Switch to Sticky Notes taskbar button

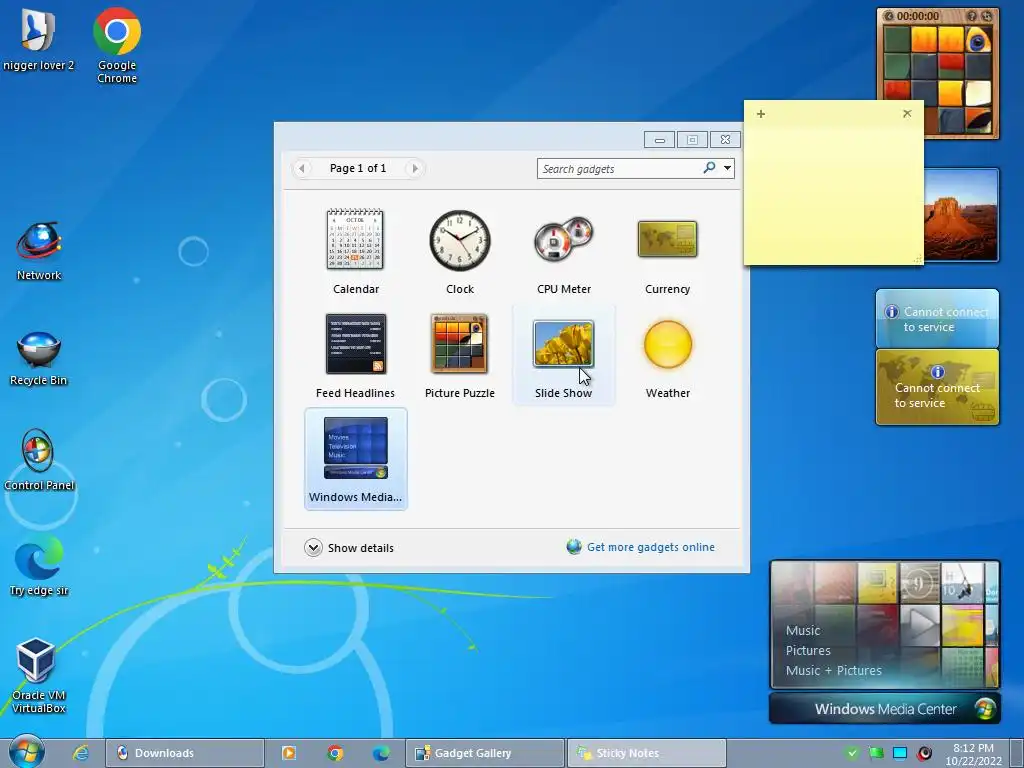[647, 753]
